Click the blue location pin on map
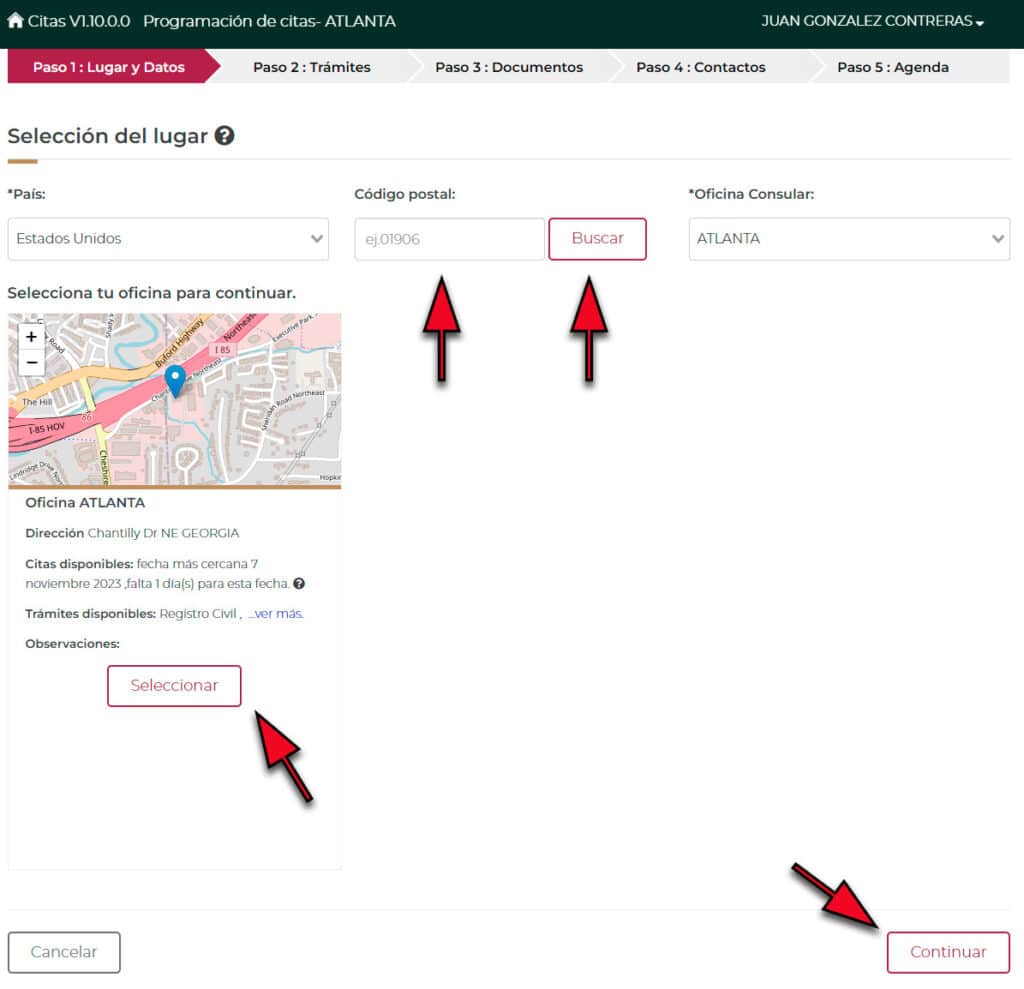The image size is (1024, 989). (x=175, y=380)
